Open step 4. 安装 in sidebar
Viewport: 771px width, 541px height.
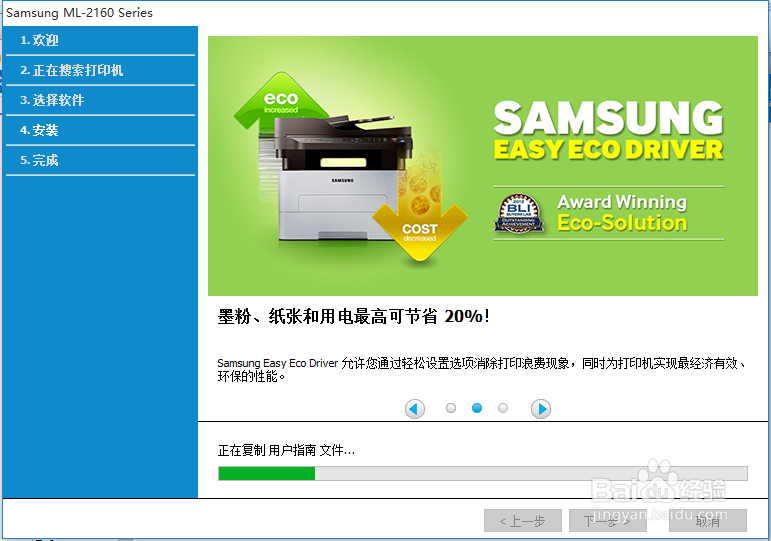100,130
